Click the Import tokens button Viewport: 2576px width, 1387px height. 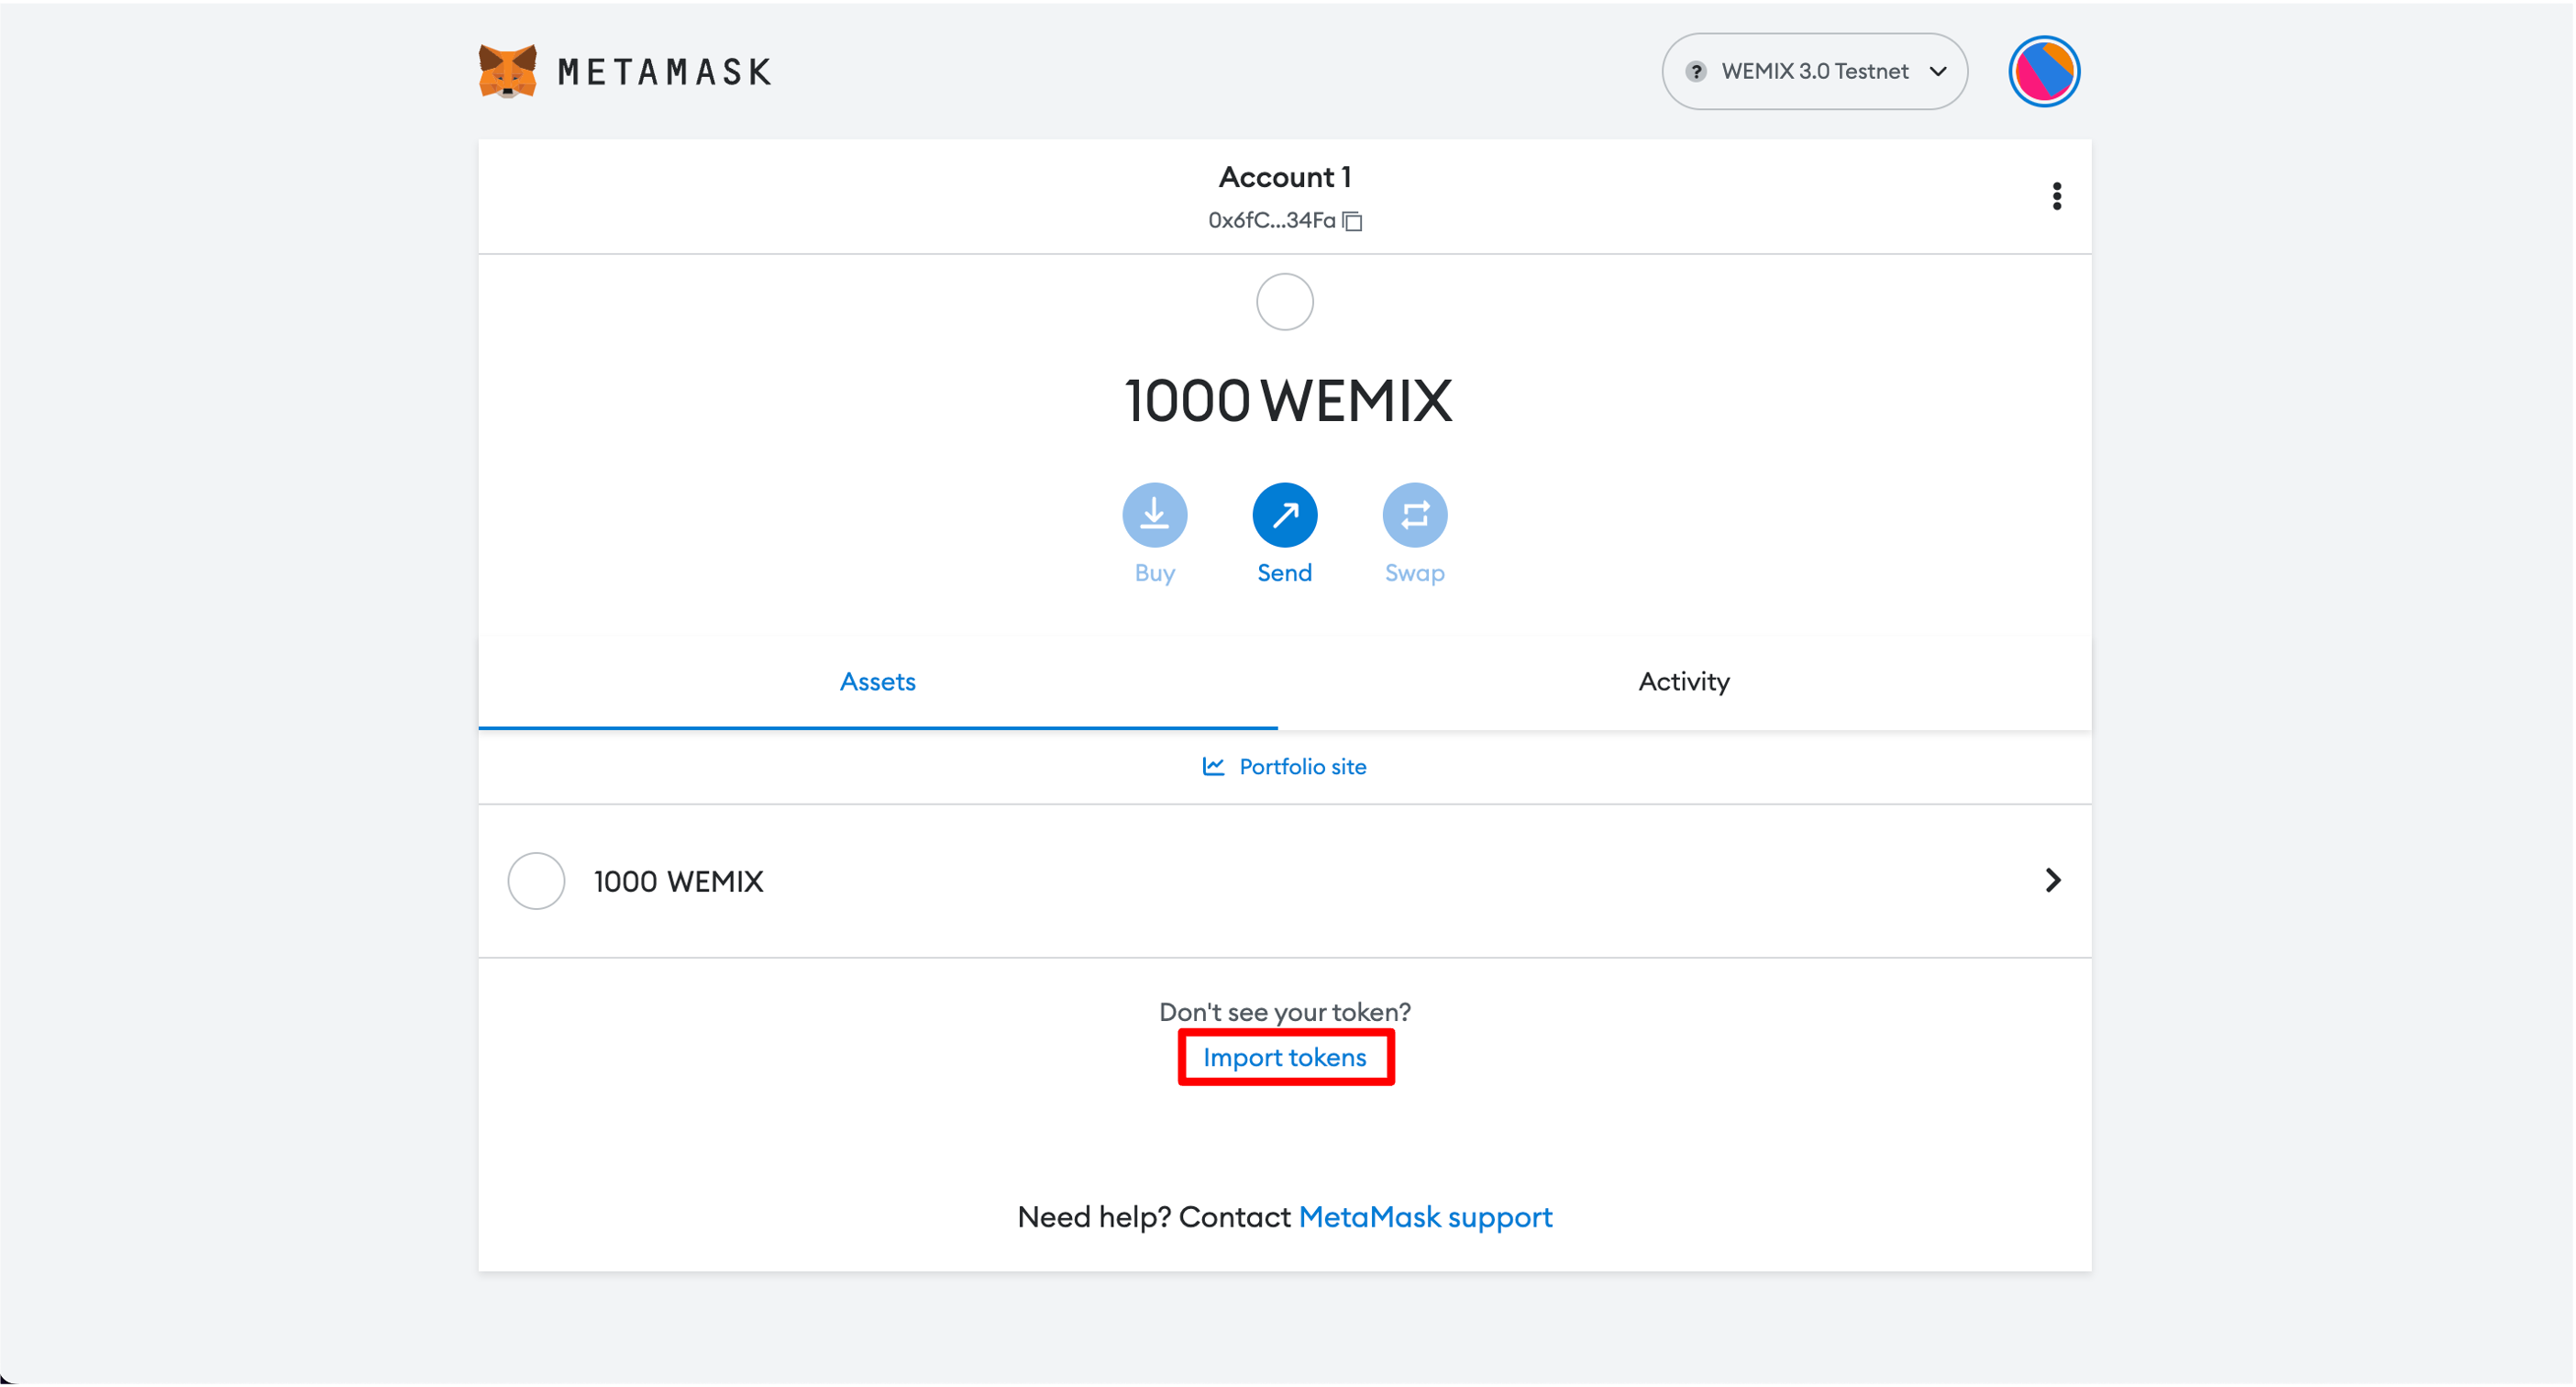click(x=1286, y=1058)
